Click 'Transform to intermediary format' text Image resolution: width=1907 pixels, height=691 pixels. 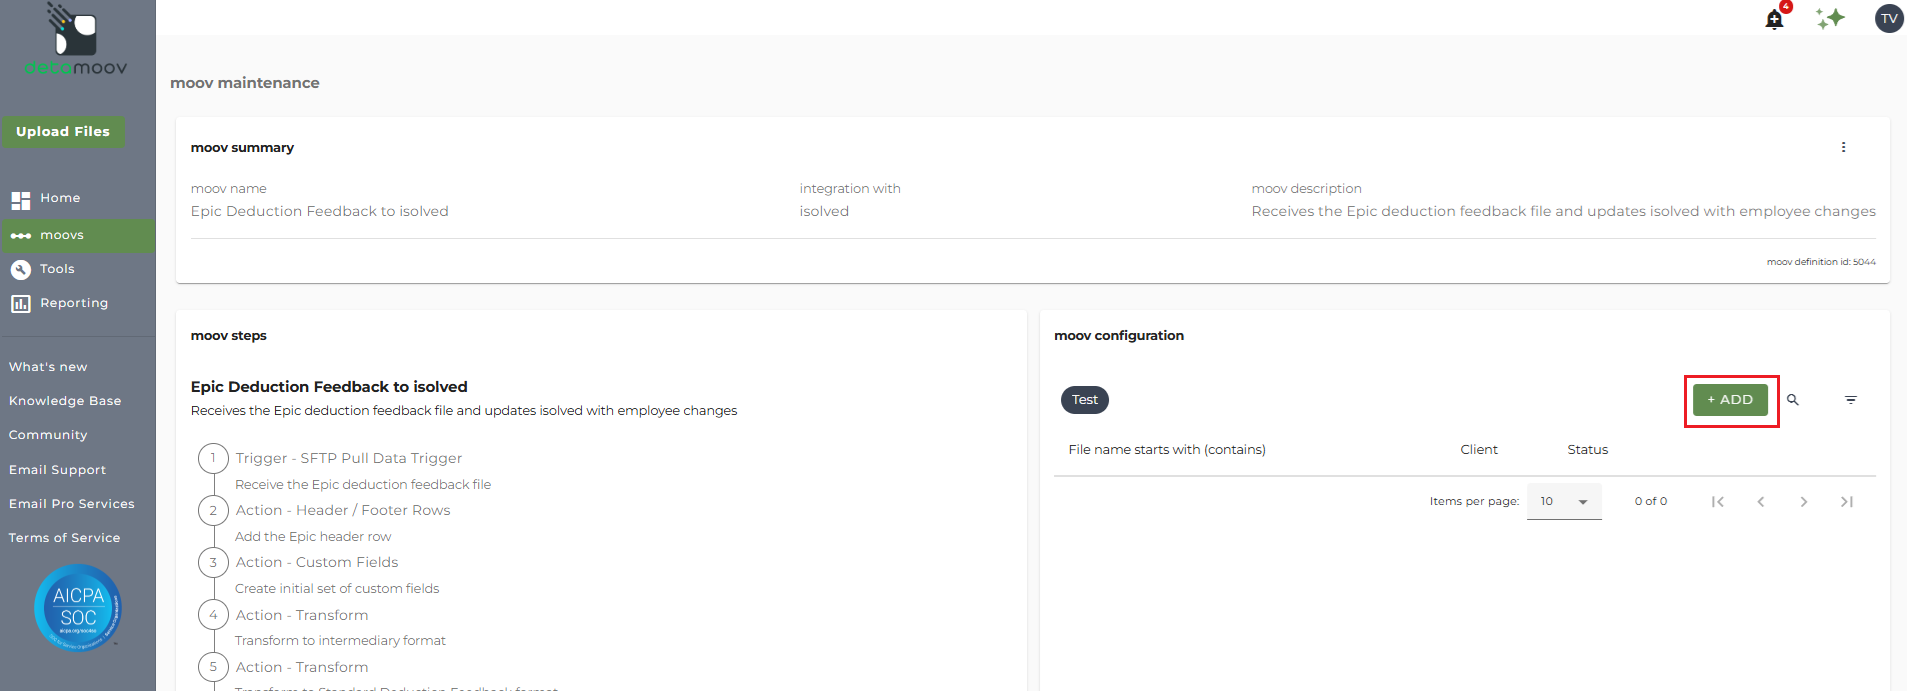pyautogui.click(x=340, y=641)
